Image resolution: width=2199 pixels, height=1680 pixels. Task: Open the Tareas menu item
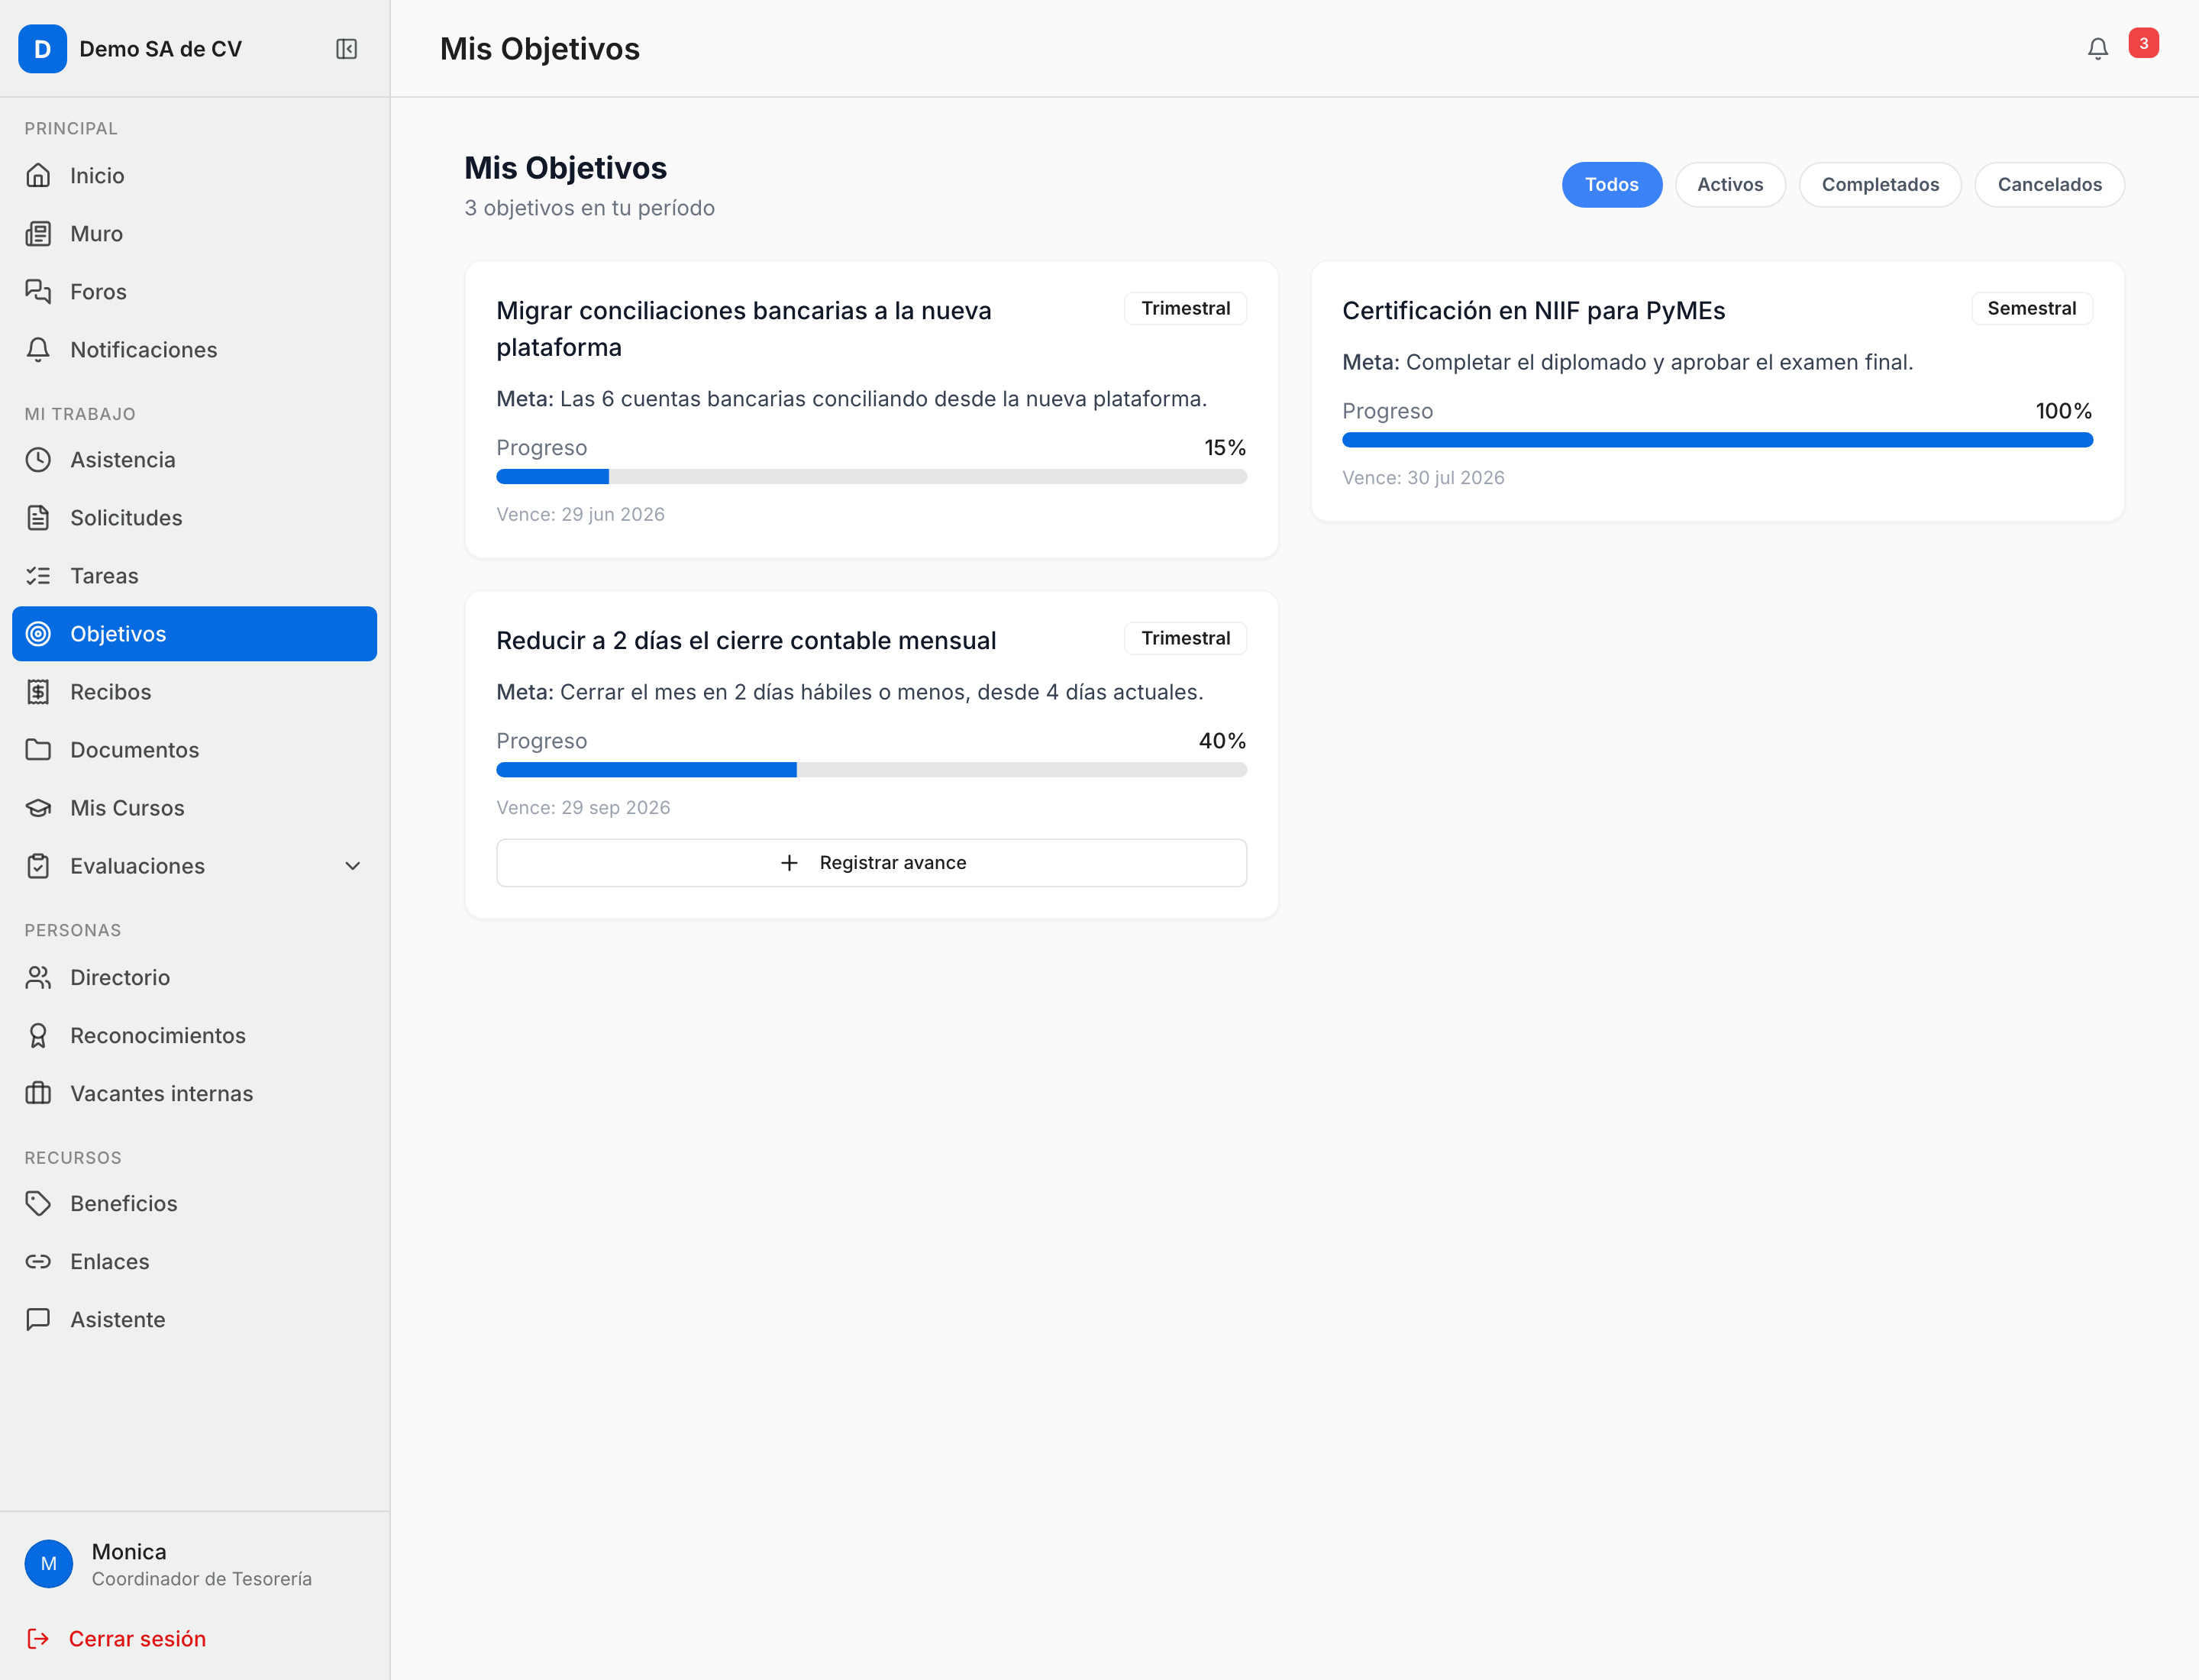[x=194, y=576]
